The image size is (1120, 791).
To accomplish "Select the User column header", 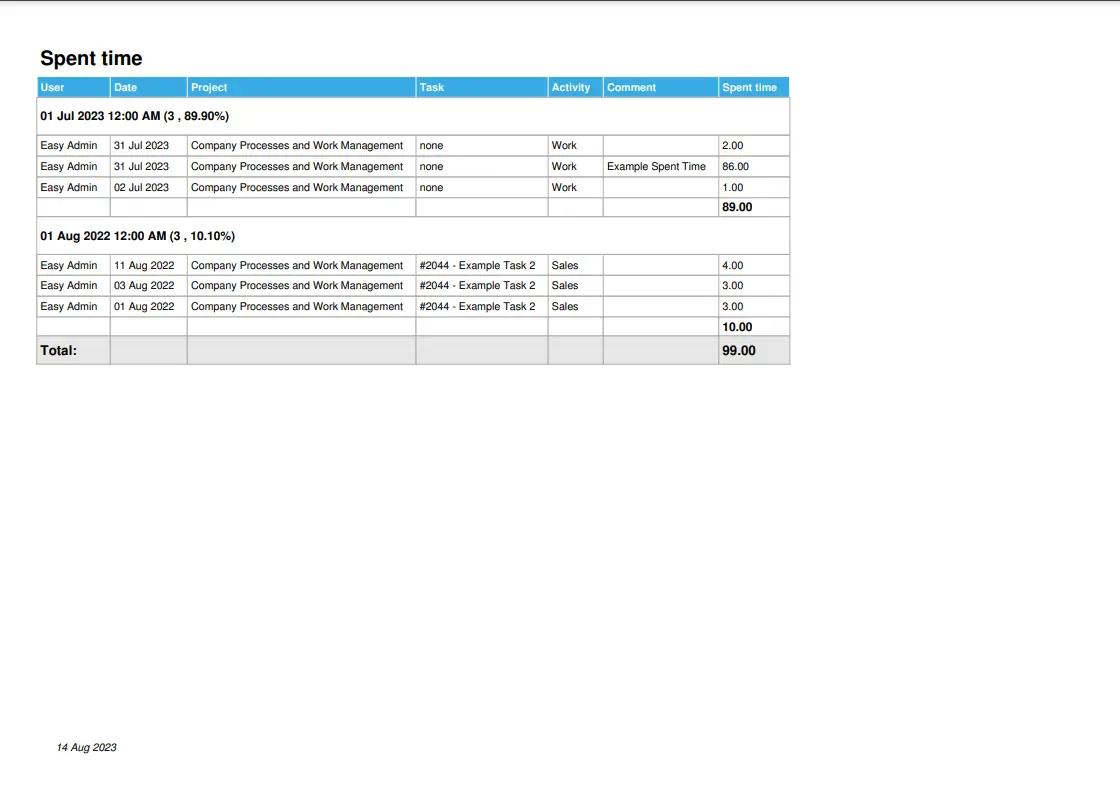I will [53, 87].
